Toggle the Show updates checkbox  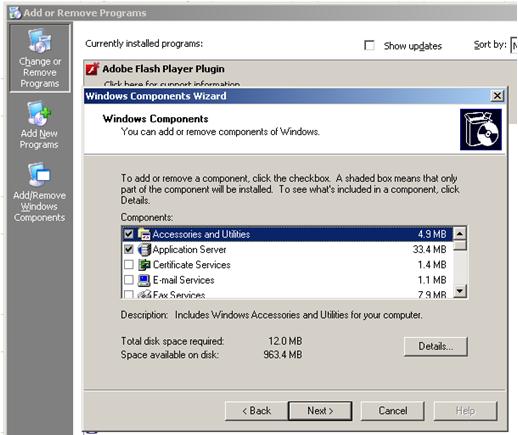(369, 45)
